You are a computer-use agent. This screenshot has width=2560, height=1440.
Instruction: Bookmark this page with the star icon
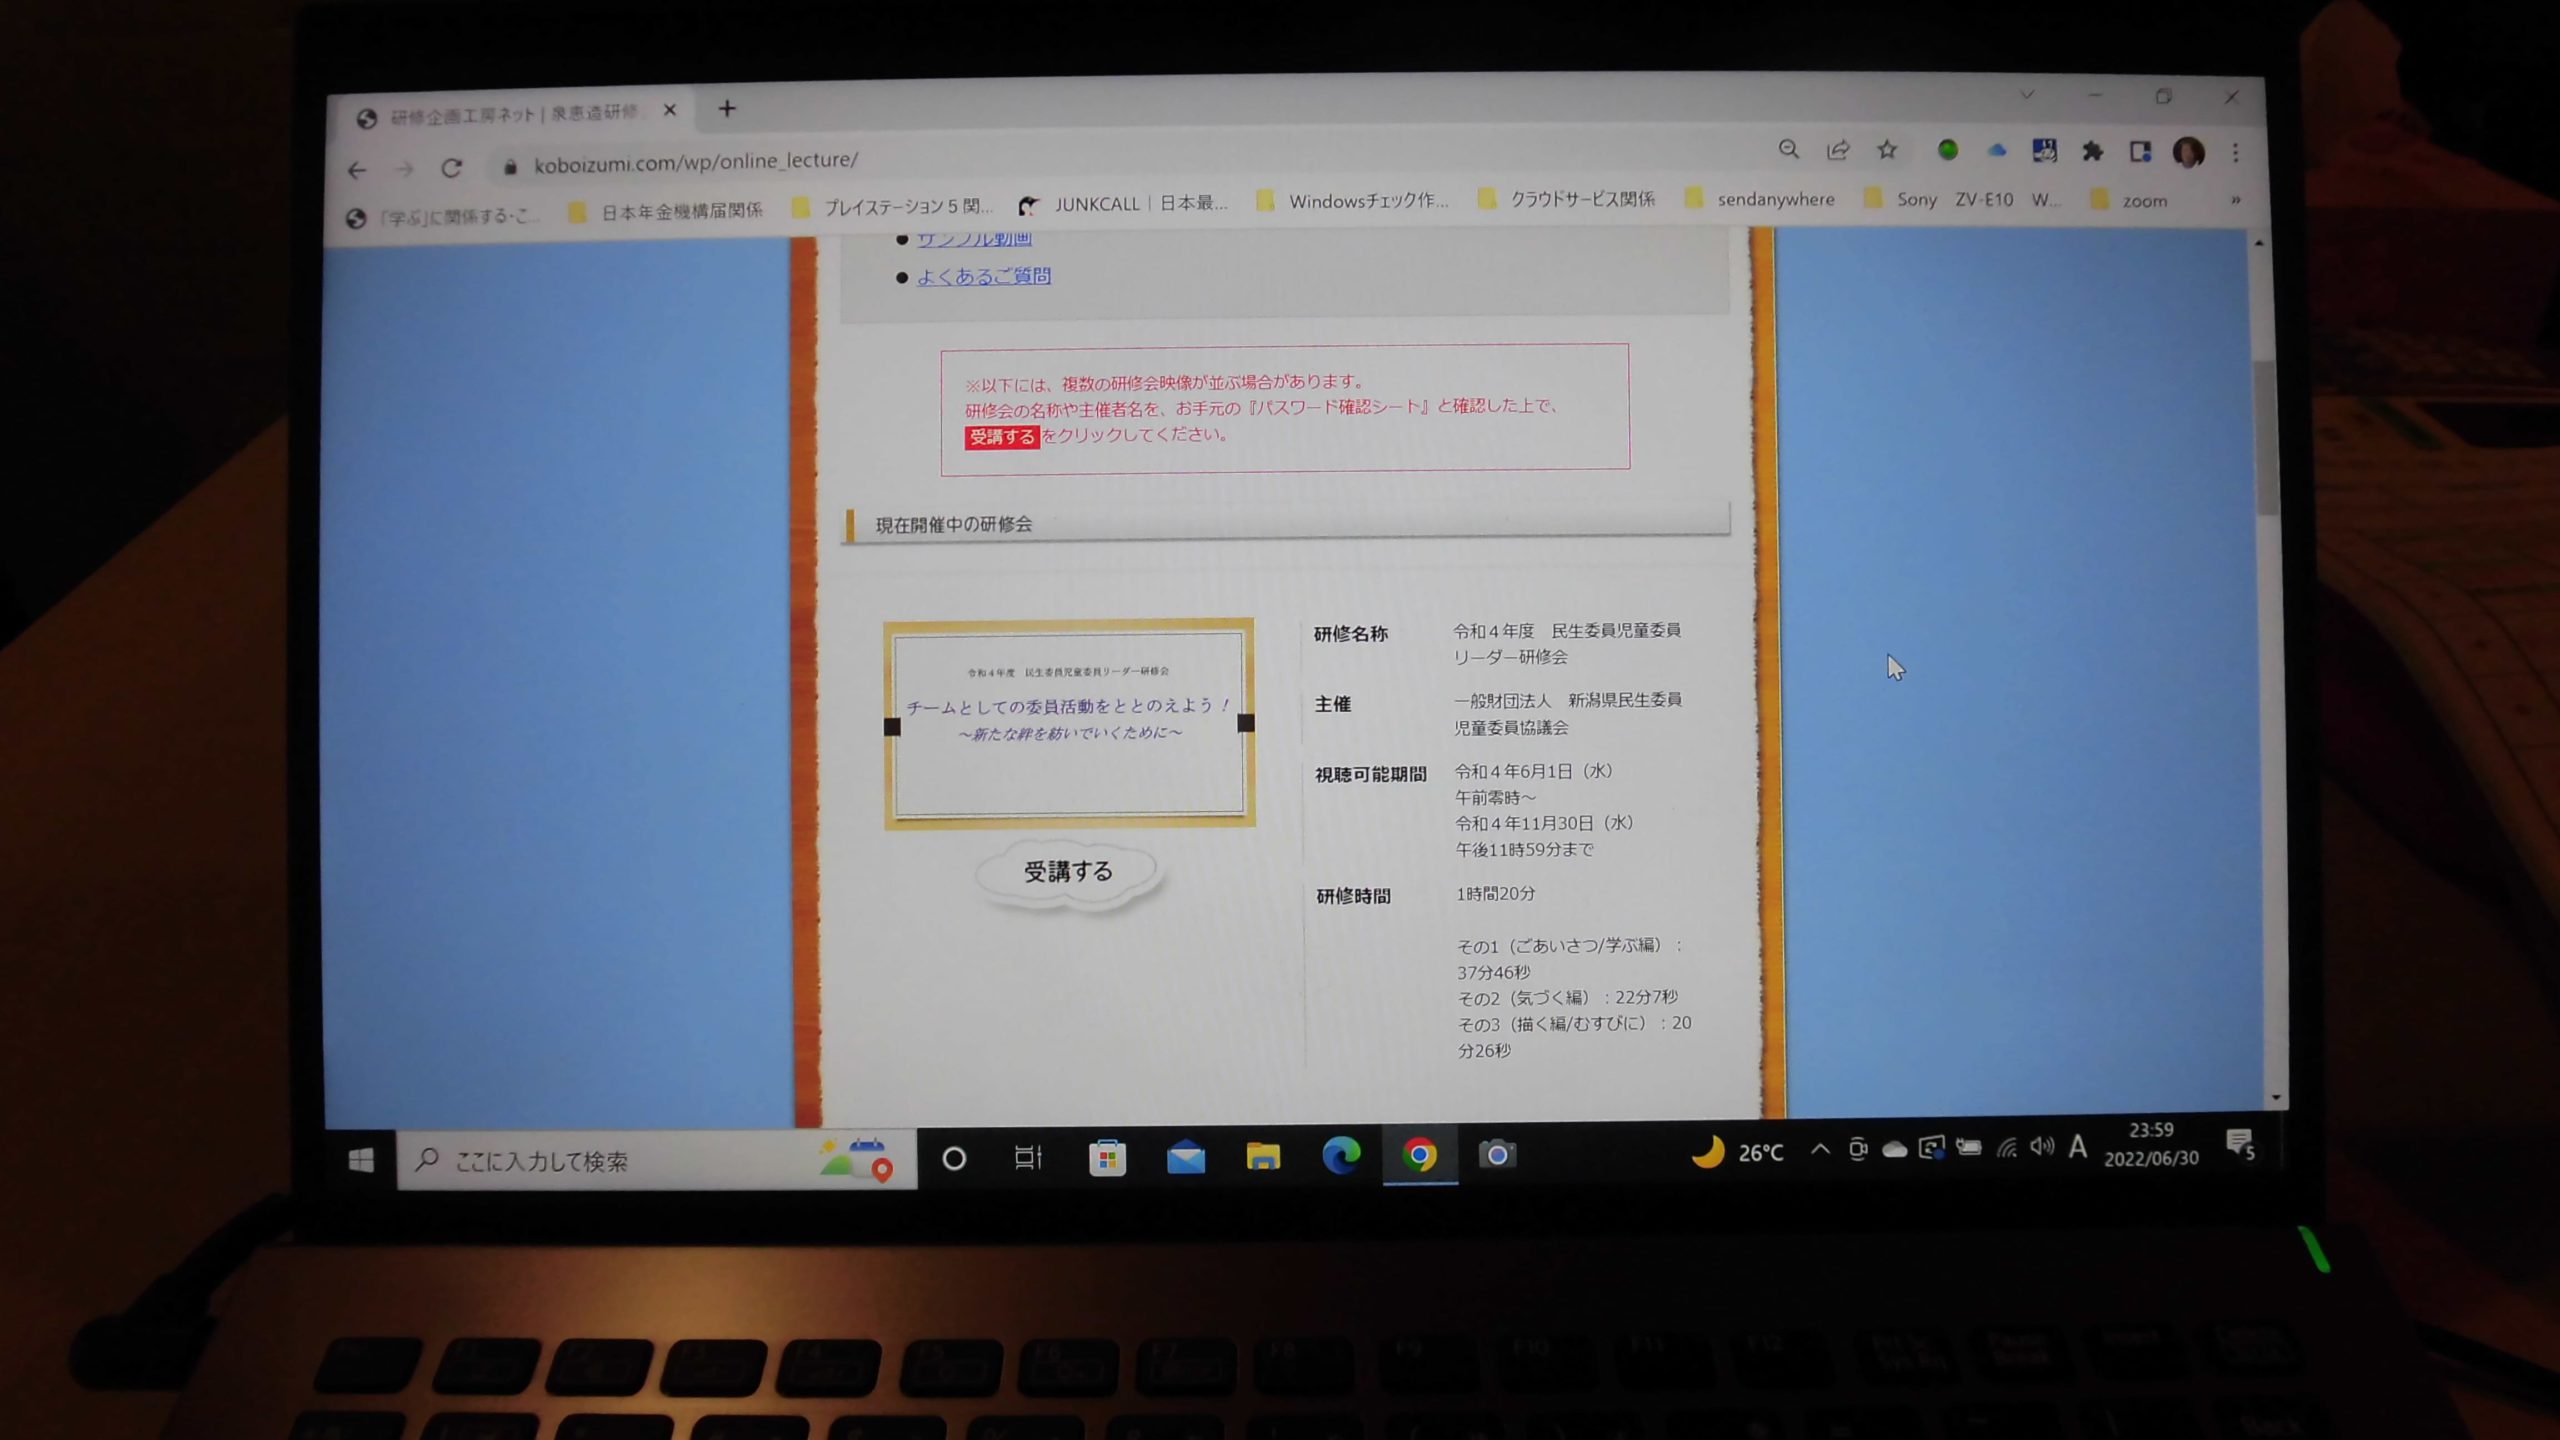1887,150
